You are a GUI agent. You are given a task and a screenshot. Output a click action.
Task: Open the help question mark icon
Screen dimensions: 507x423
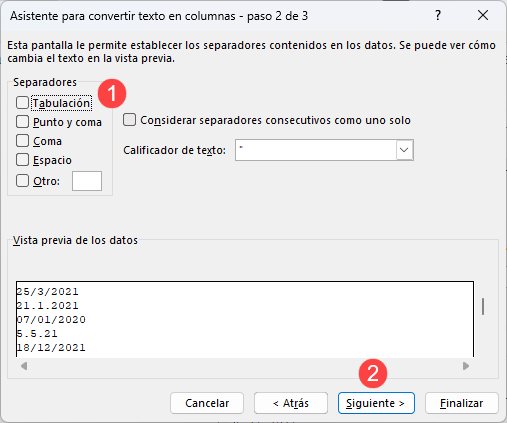[x=438, y=16]
